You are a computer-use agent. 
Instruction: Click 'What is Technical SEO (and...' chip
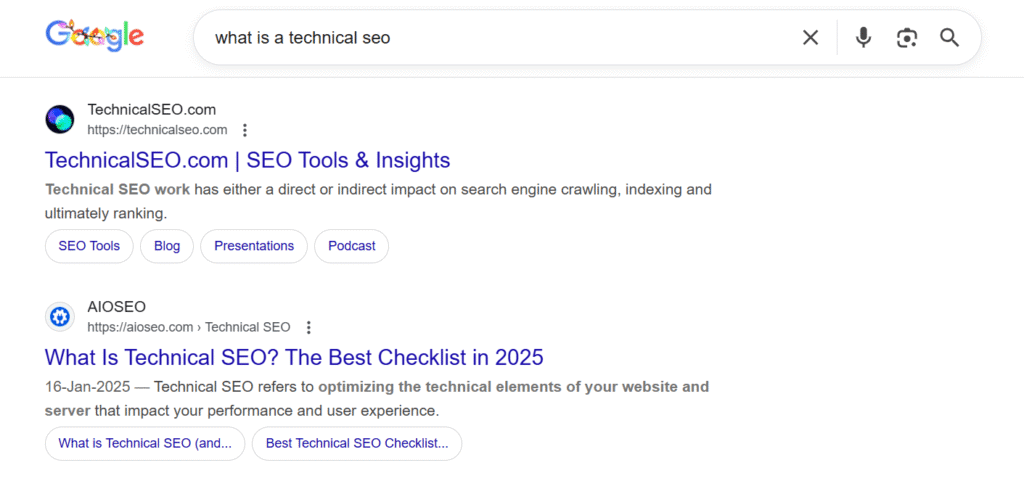click(145, 444)
